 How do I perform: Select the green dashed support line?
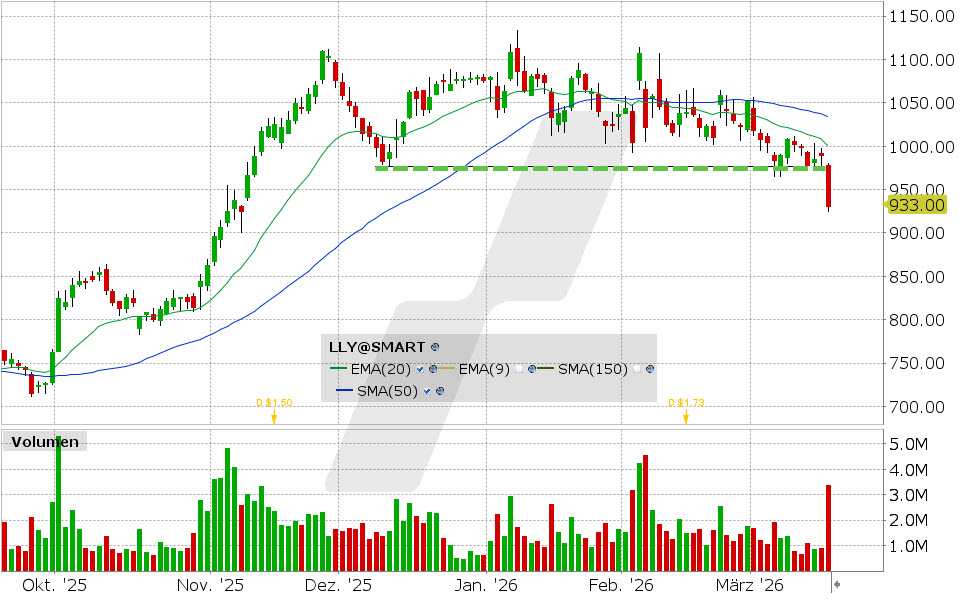pyautogui.click(x=600, y=168)
